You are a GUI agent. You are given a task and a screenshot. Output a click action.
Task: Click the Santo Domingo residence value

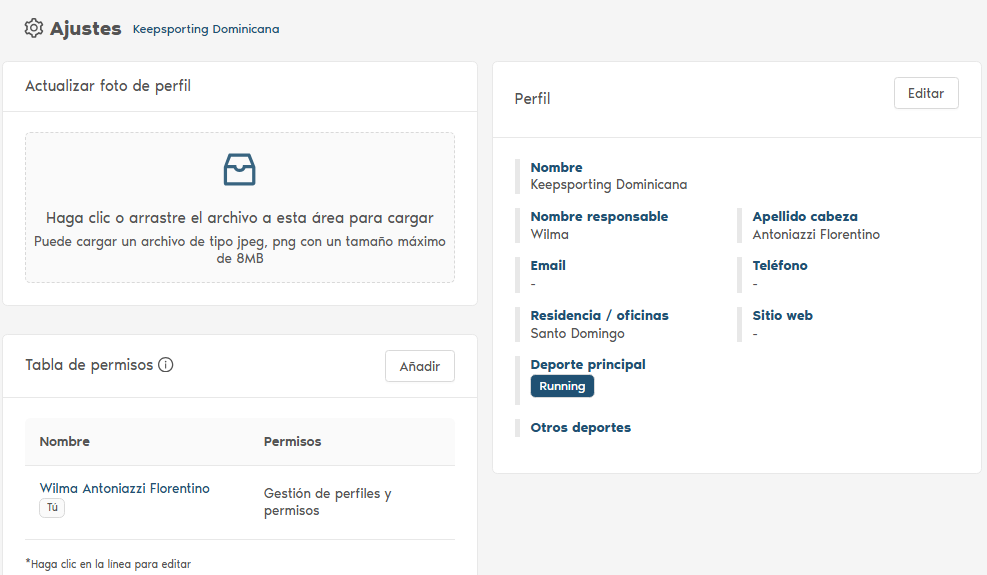coord(577,333)
